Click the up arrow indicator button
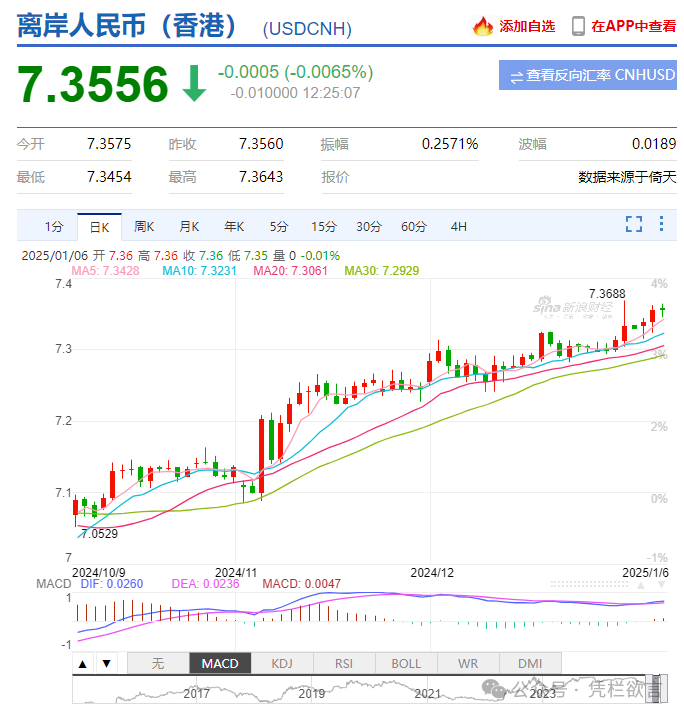Viewport: 684px width, 716px height. tap(83, 664)
